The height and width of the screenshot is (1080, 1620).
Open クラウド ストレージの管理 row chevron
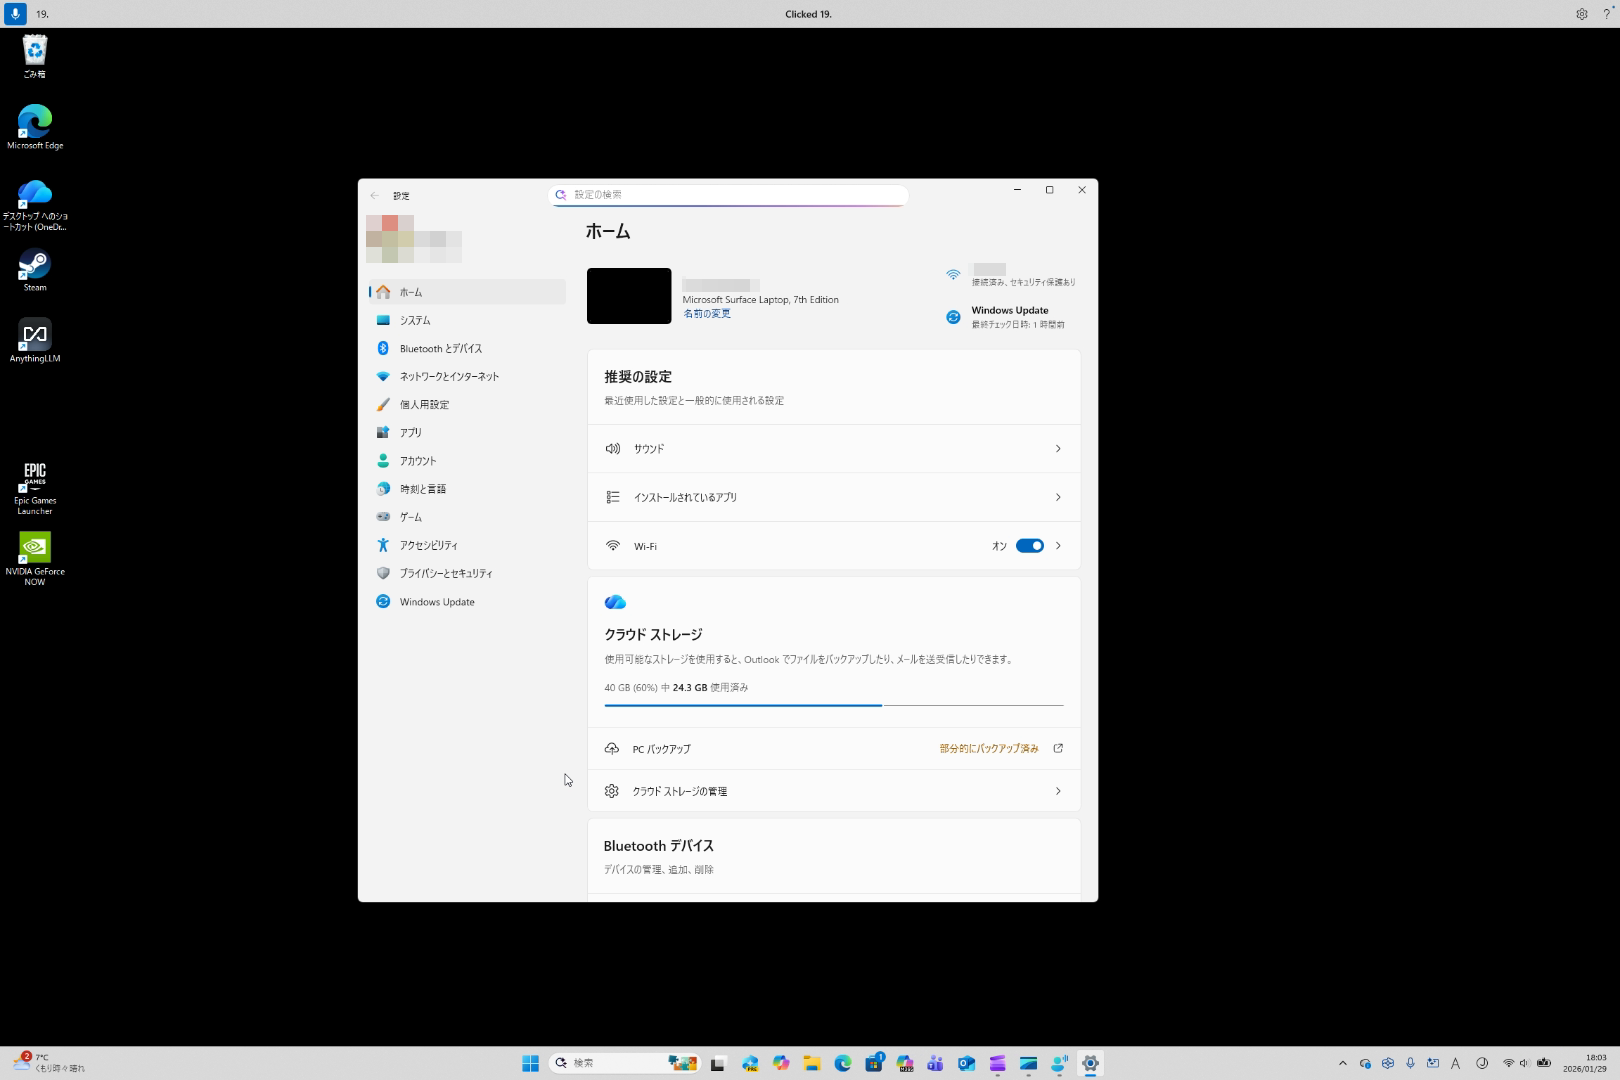click(1058, 791)
